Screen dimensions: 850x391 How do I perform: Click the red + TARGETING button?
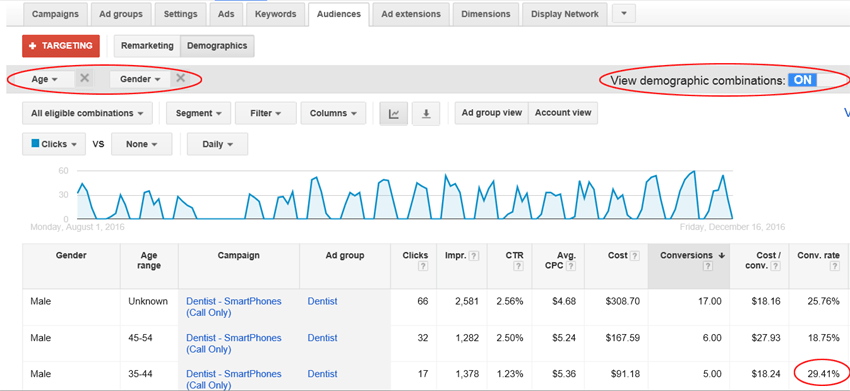point(61,46)
